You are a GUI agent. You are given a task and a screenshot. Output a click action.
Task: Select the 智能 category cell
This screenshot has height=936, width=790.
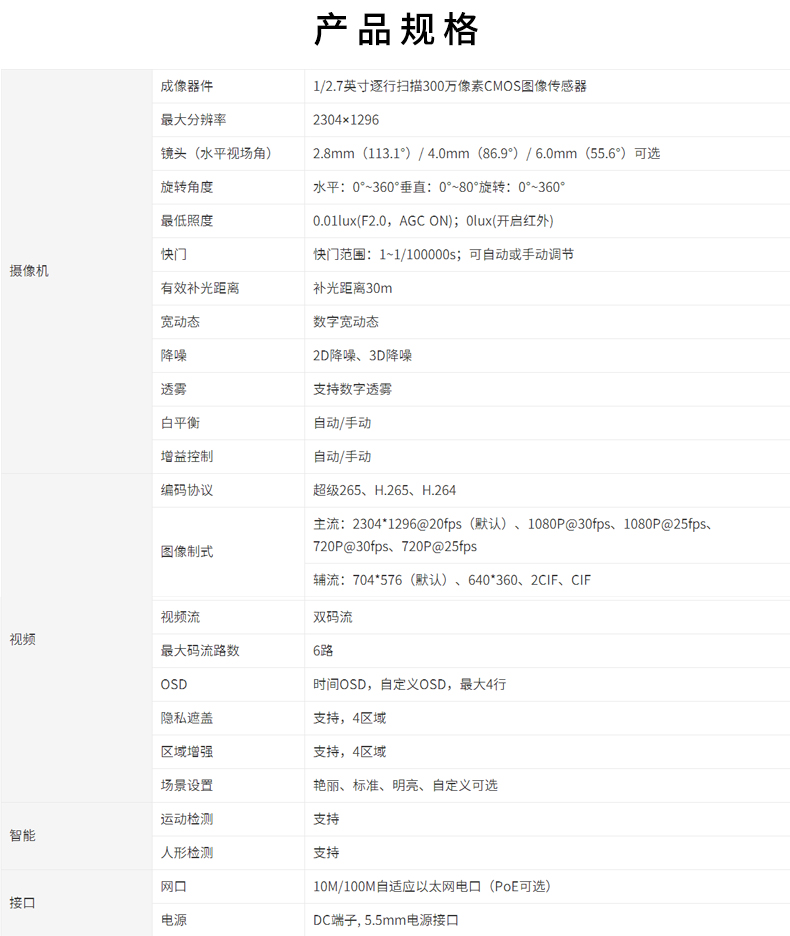pos(76,836)
